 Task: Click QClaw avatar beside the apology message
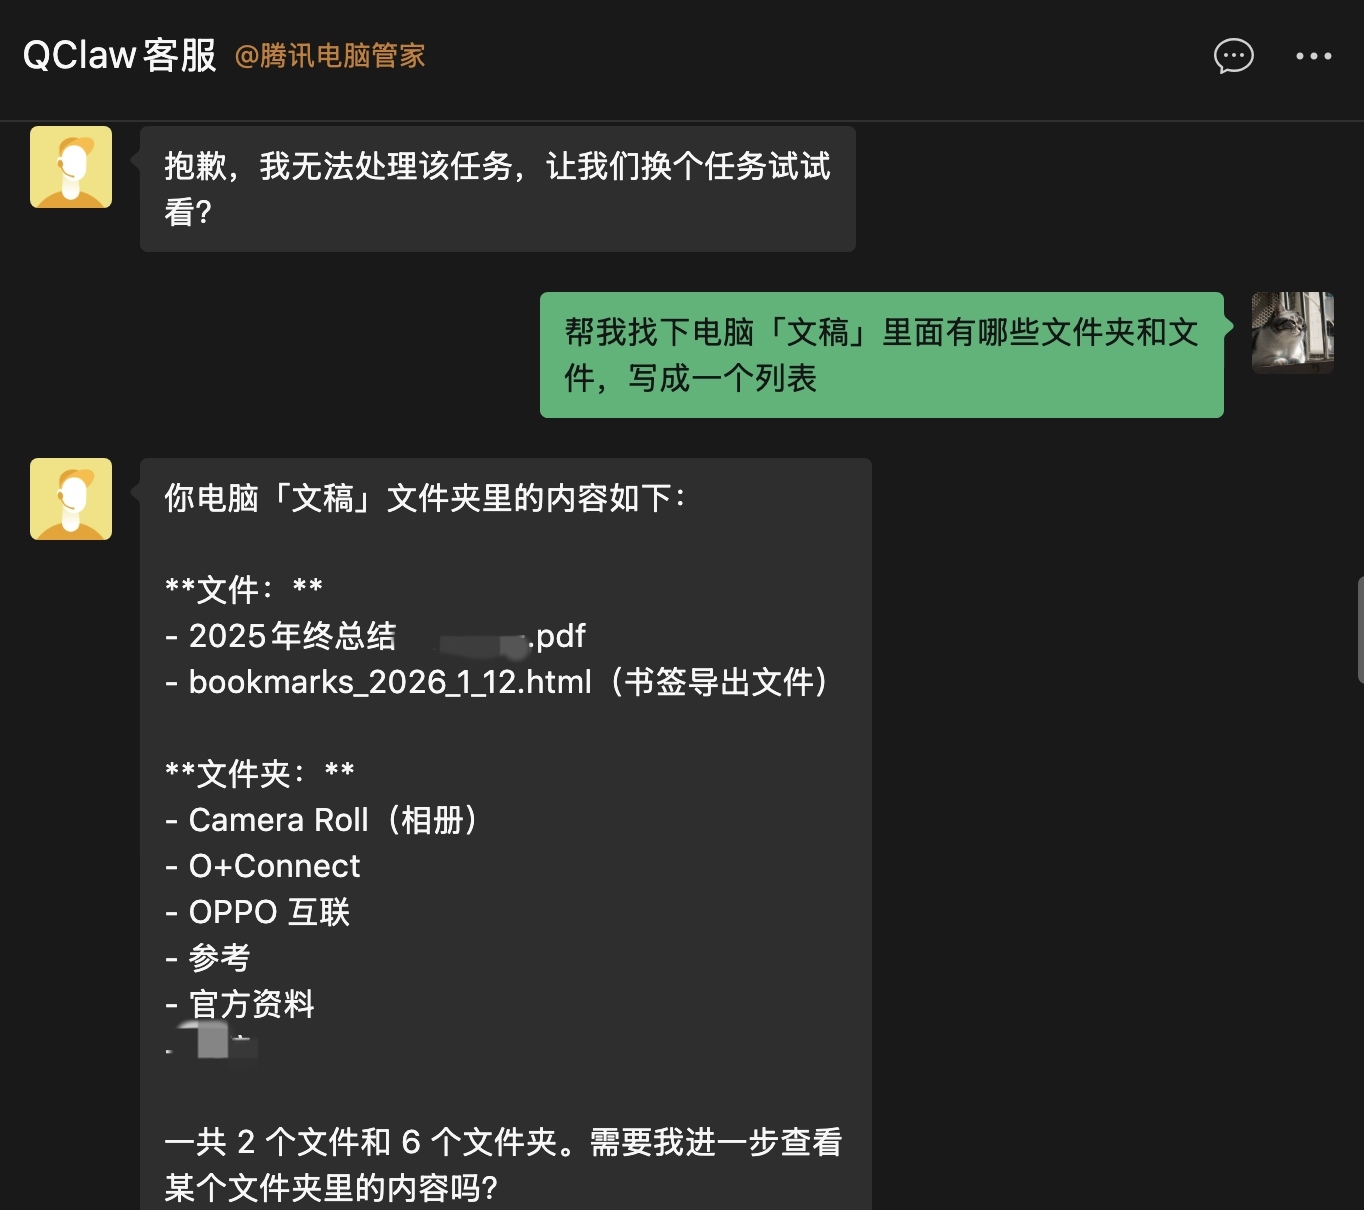coord(71,167)
